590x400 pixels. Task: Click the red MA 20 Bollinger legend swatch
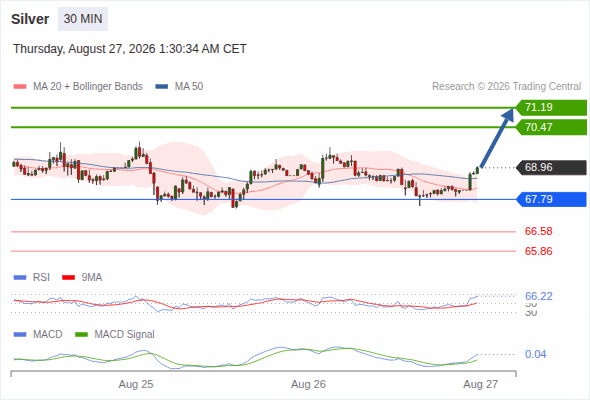20,87
